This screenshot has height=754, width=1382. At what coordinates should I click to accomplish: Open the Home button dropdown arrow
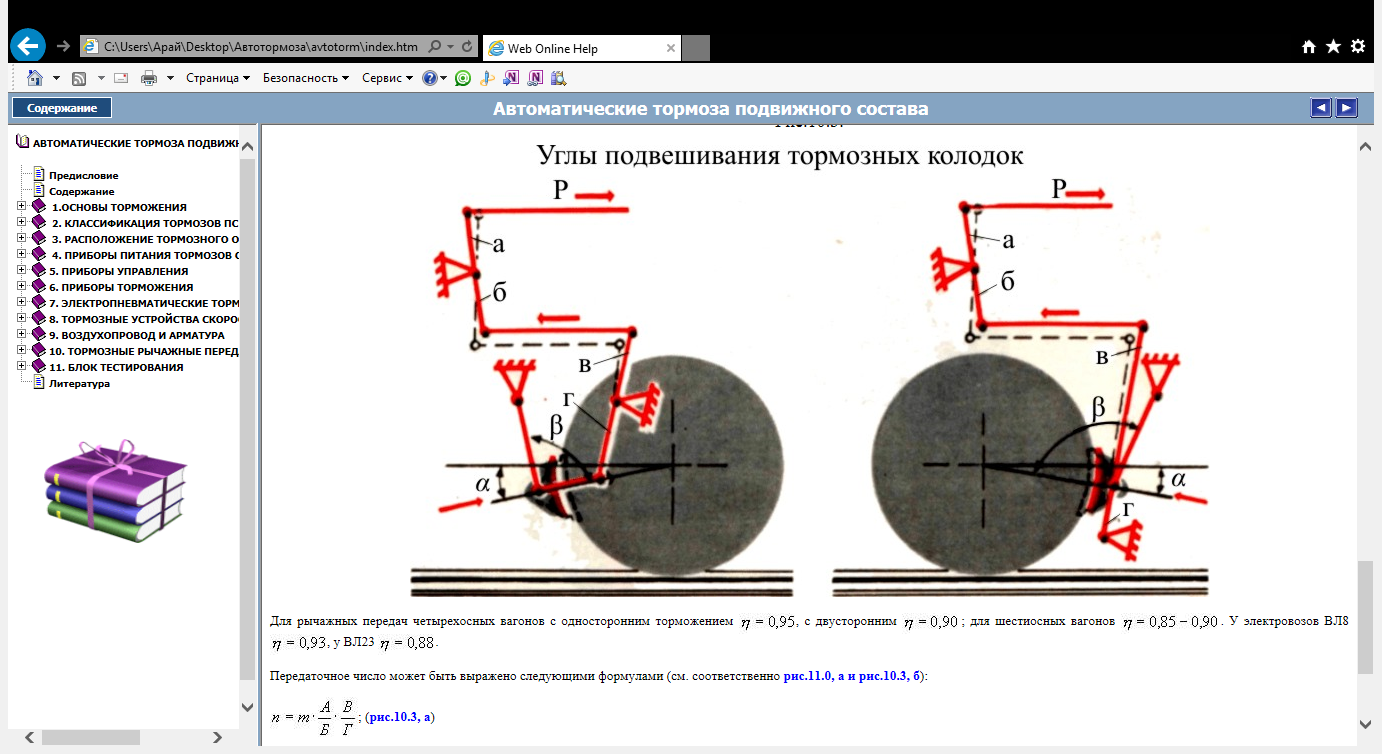56,77
